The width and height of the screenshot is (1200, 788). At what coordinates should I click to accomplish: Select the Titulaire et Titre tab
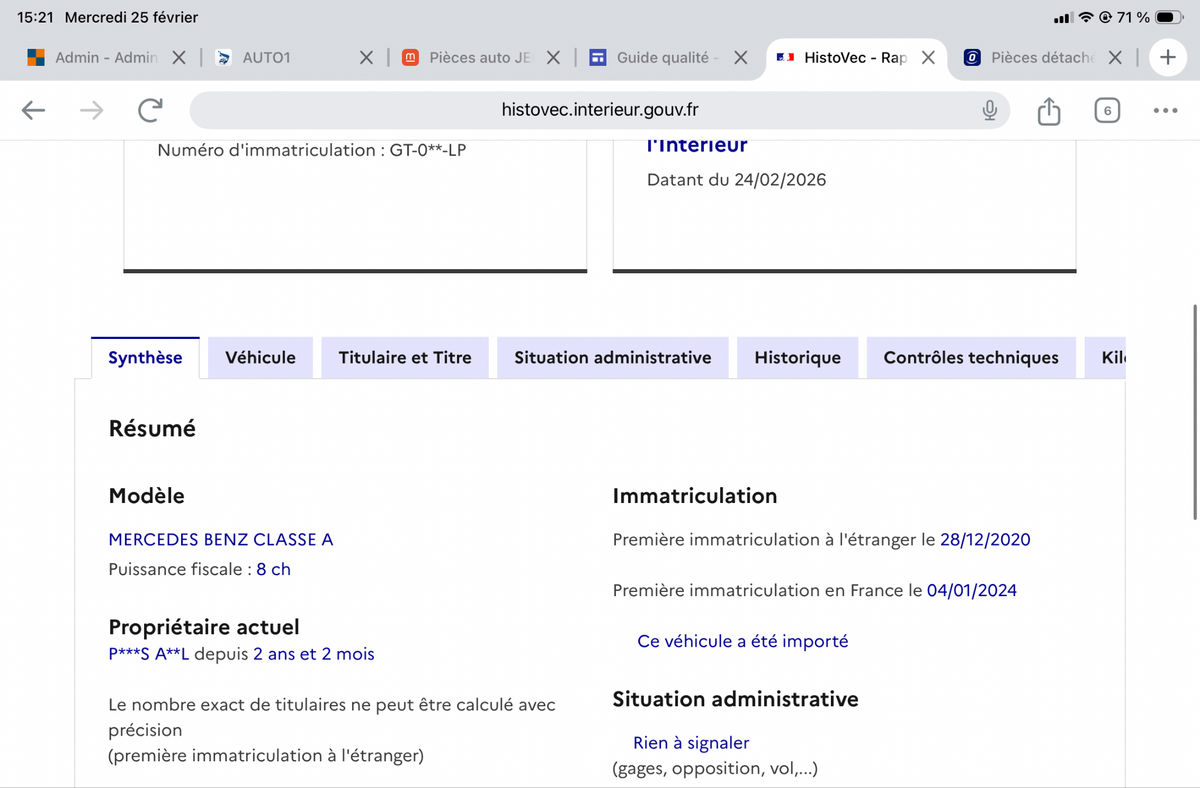click(405, 357)
